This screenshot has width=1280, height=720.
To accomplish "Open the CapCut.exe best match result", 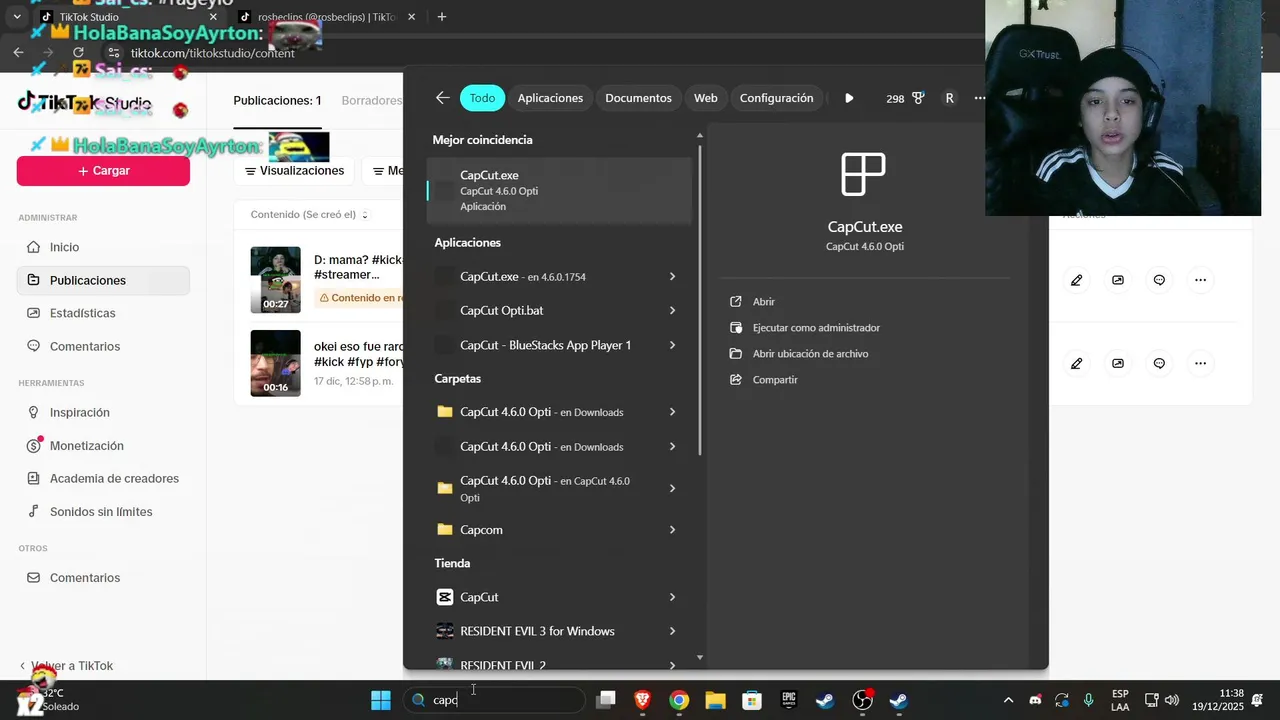I will (x=559, y=190).
